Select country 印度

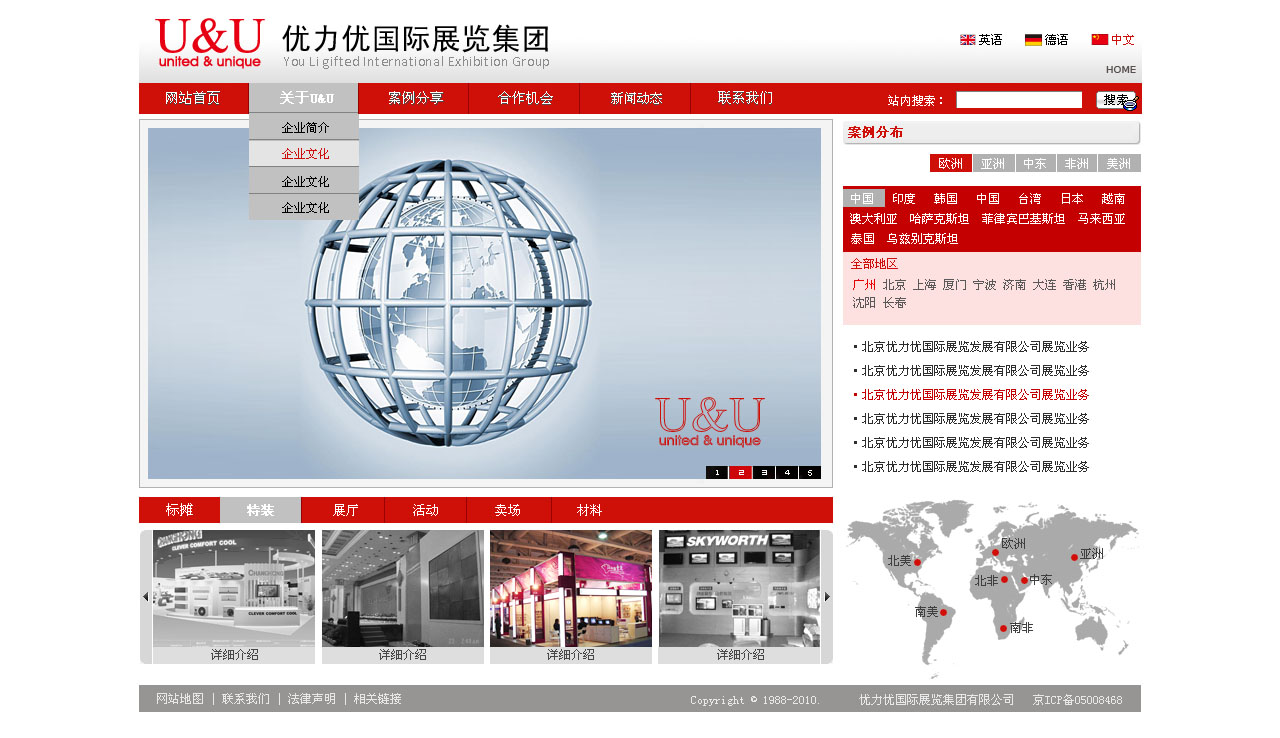pos(904,199)
